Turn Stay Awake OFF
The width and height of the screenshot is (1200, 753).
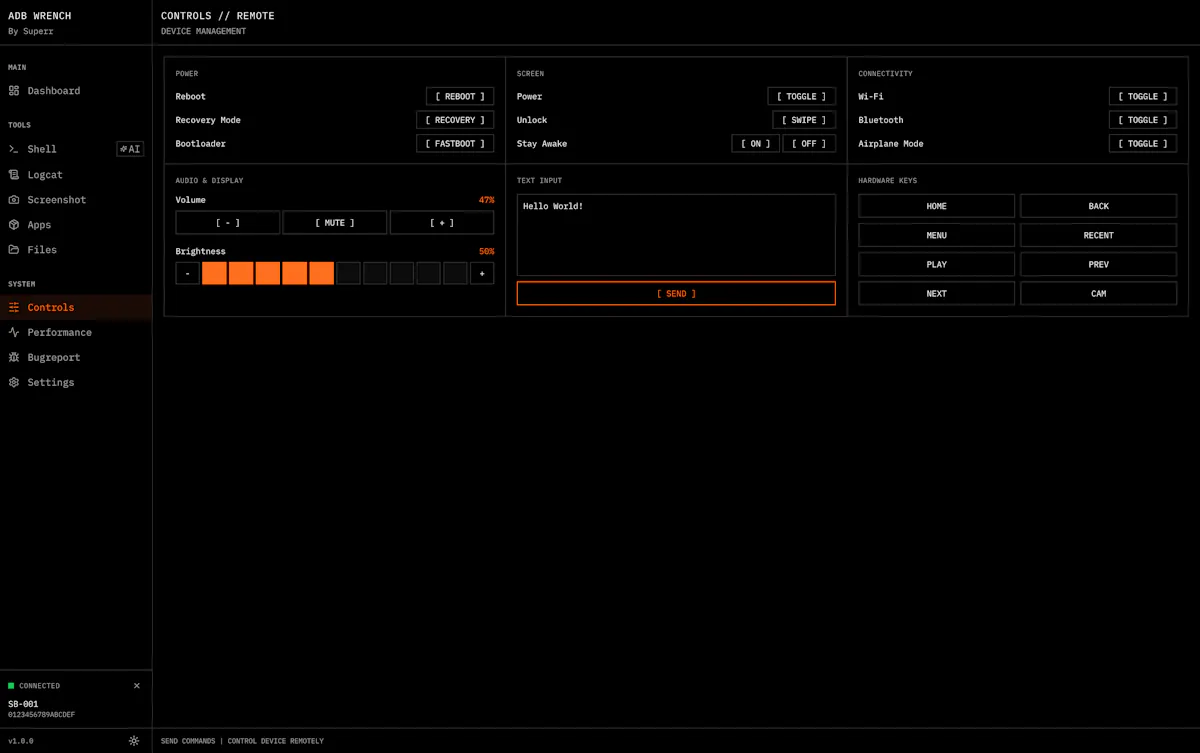click(x=809, y=144)
